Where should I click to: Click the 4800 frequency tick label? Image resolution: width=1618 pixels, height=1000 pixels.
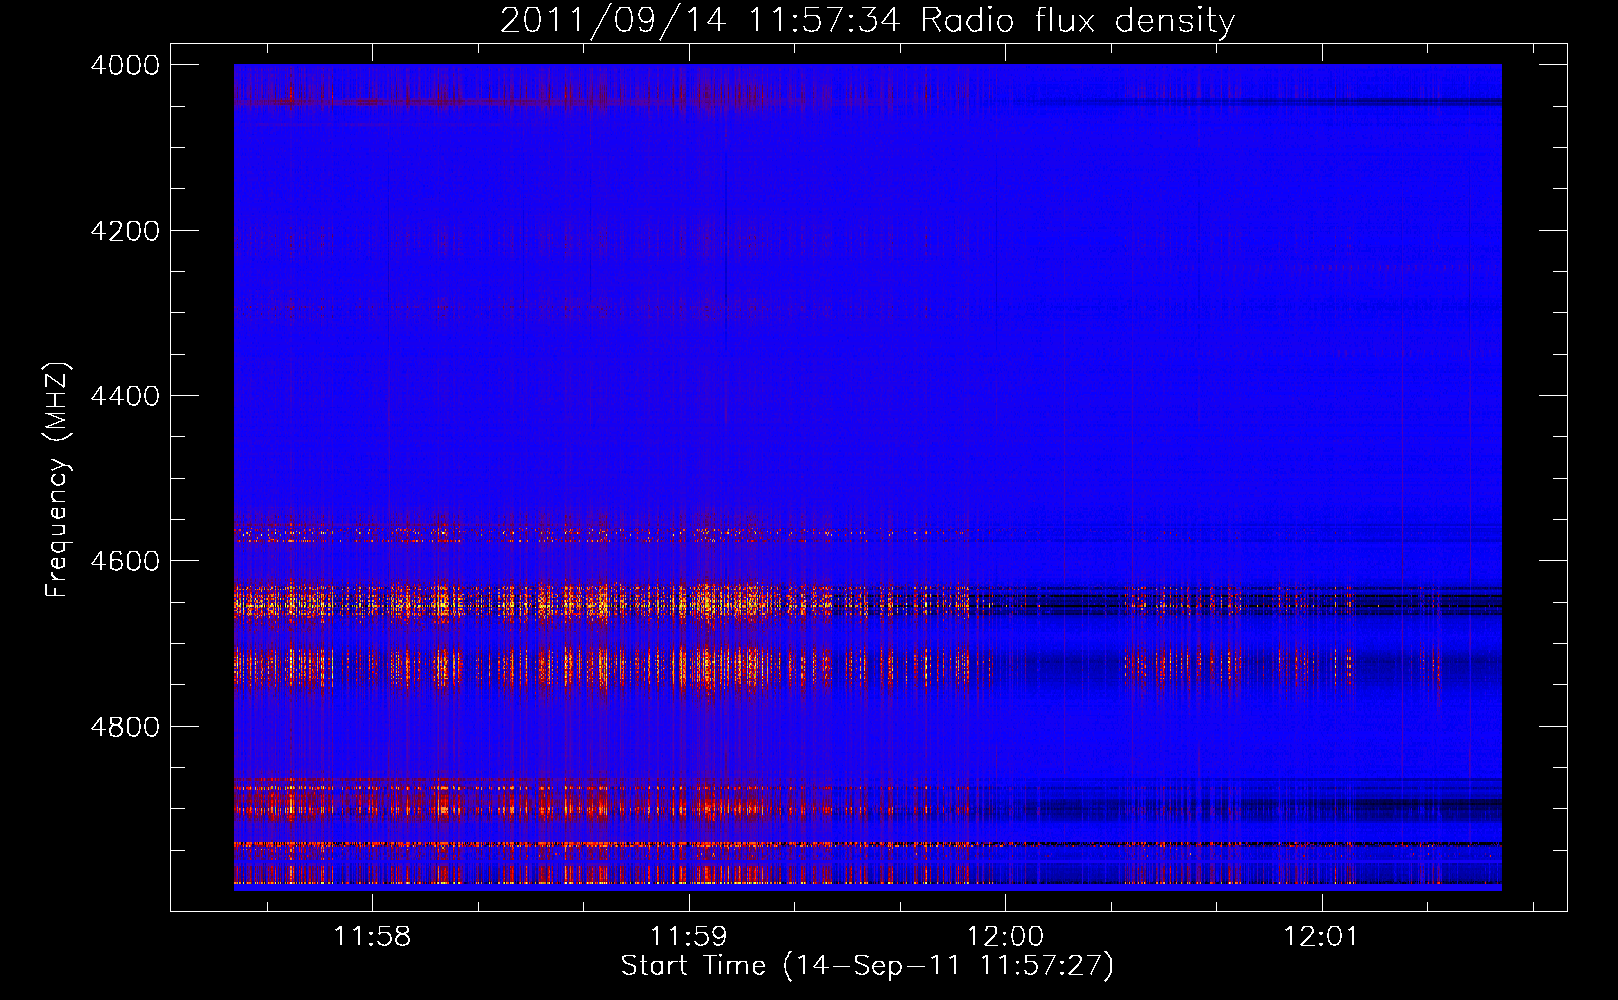point(125,727)
